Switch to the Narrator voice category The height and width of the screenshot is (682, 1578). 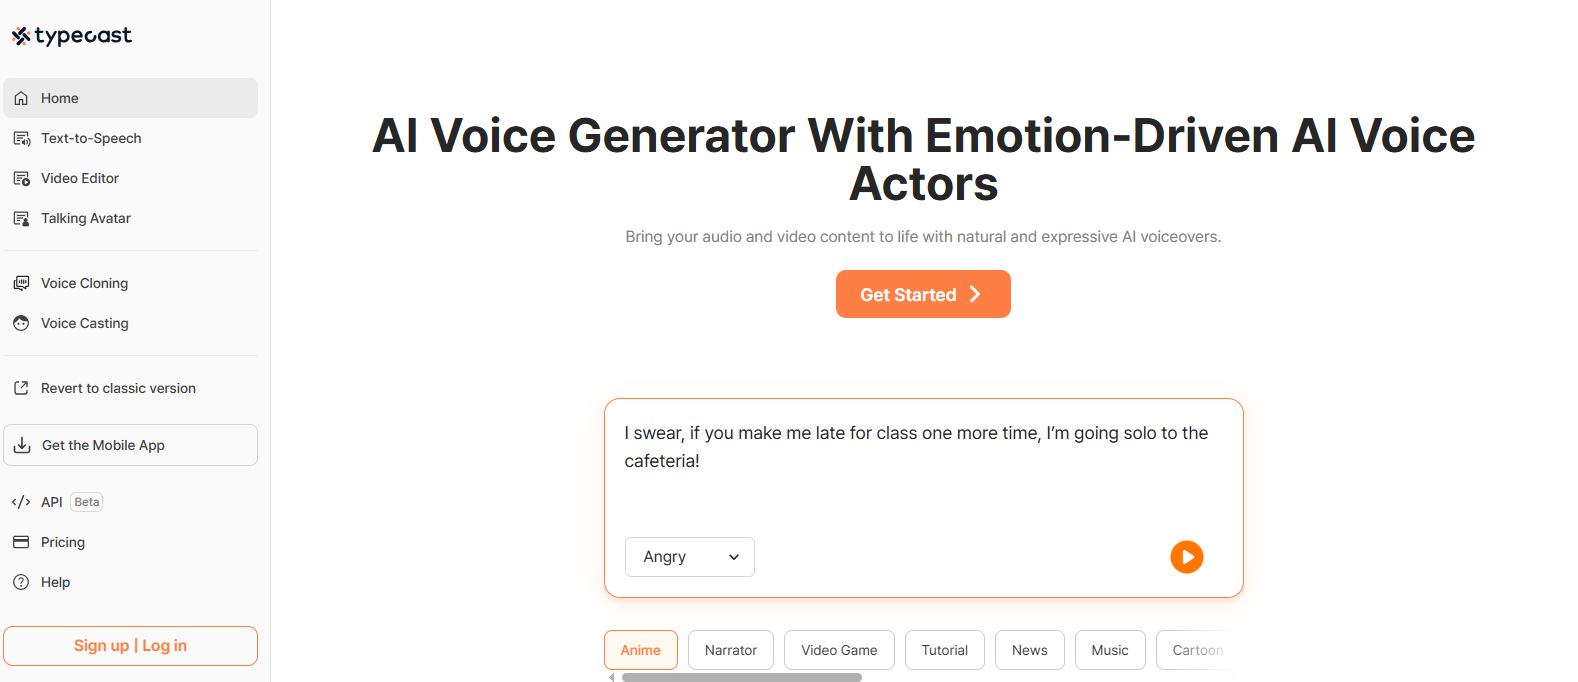coord(731,650)
